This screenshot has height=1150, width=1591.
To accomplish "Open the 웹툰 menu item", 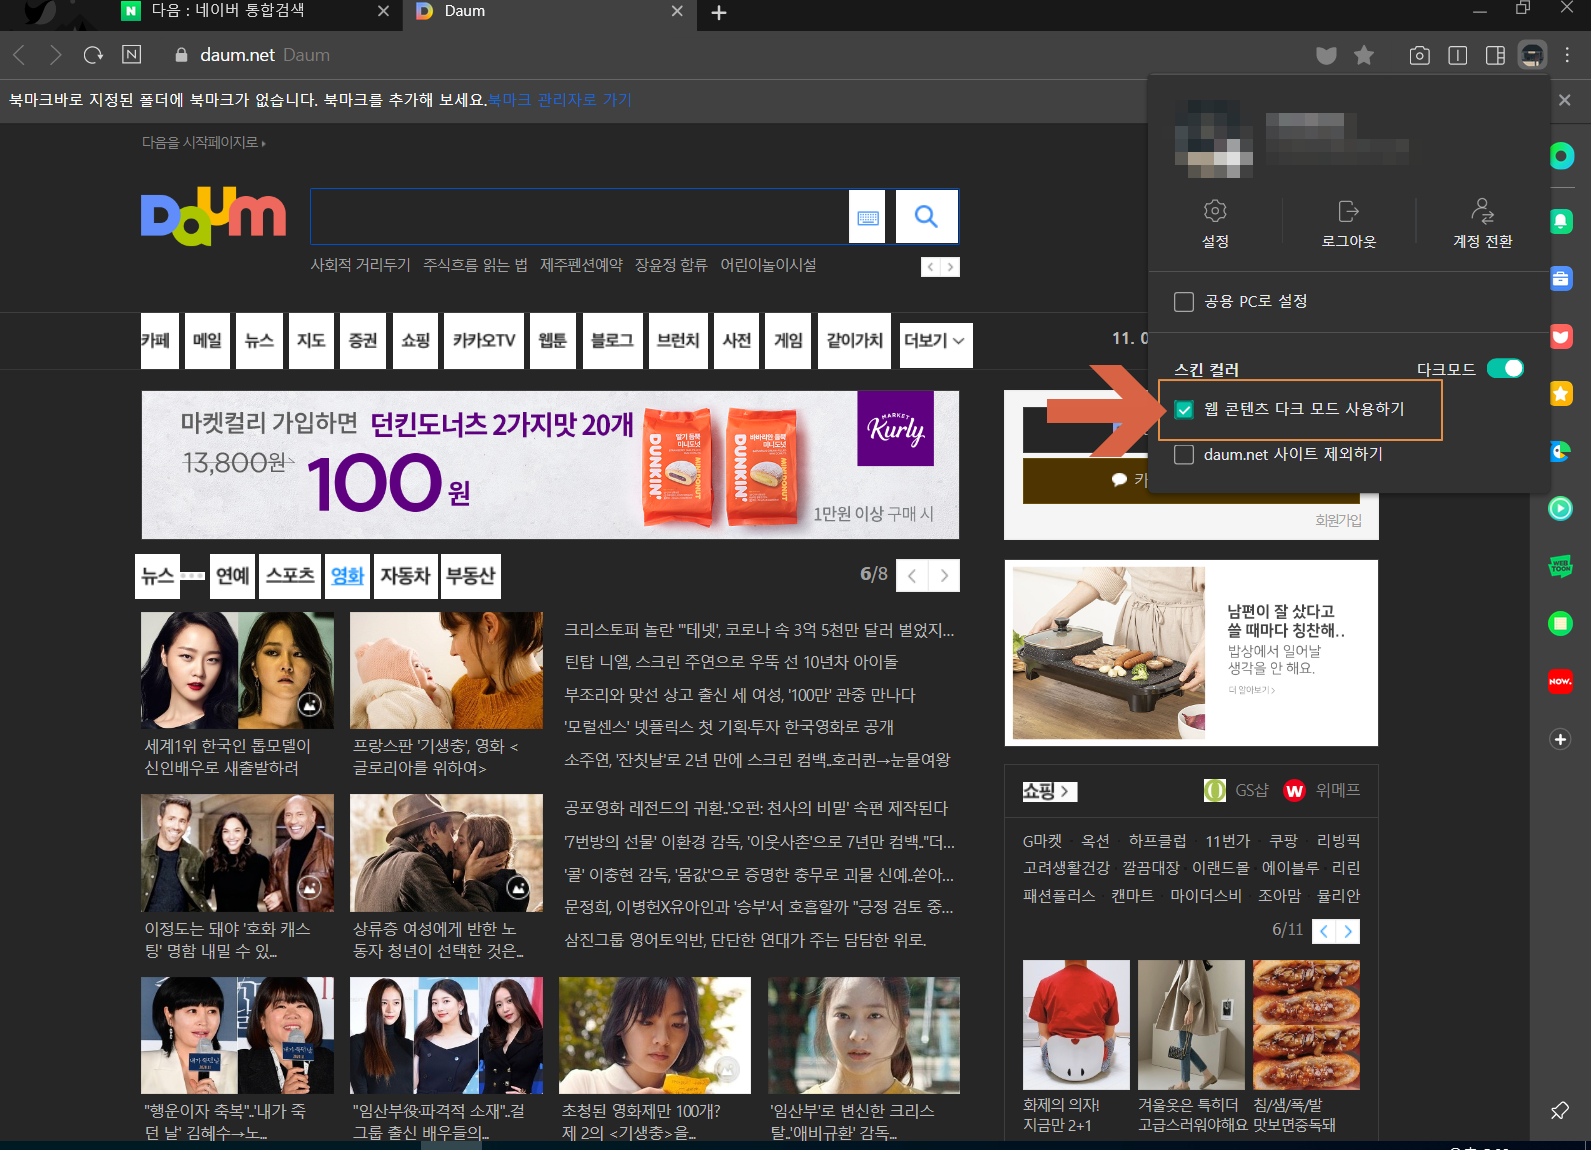I will (x=552, y=341).
